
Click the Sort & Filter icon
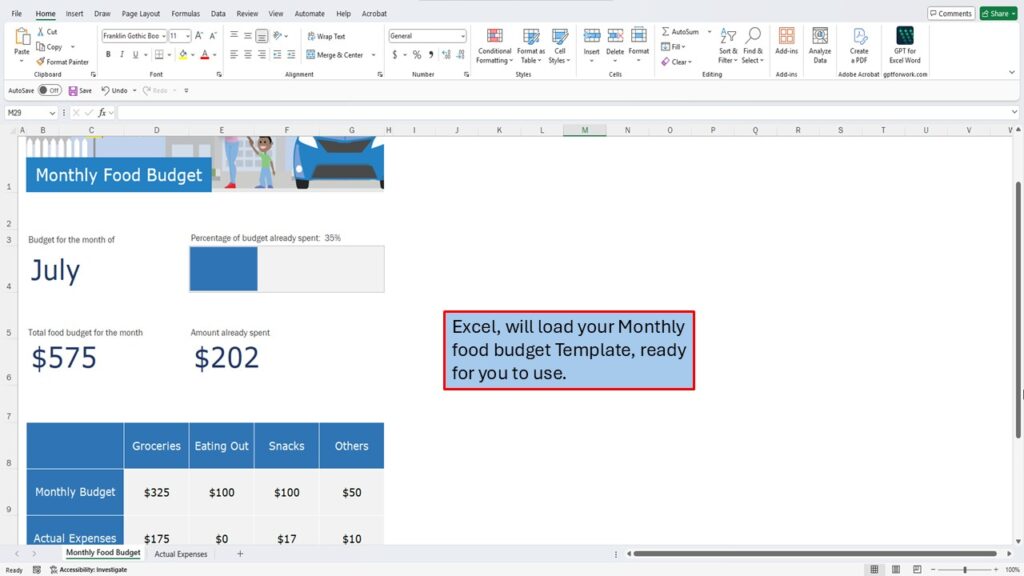click(x=727, y=47)
